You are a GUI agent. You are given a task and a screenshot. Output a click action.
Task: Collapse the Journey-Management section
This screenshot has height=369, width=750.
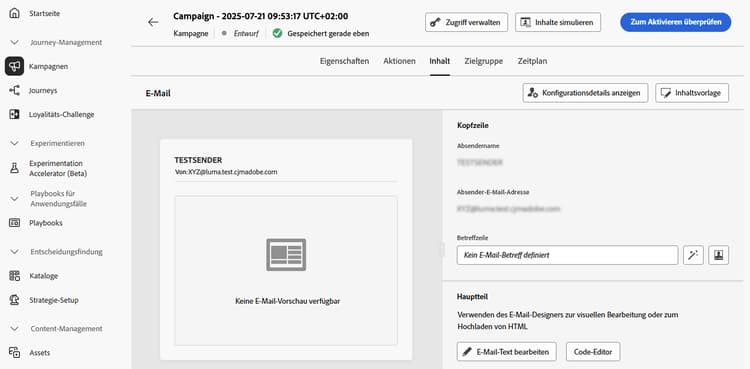(x=14, y=43)
